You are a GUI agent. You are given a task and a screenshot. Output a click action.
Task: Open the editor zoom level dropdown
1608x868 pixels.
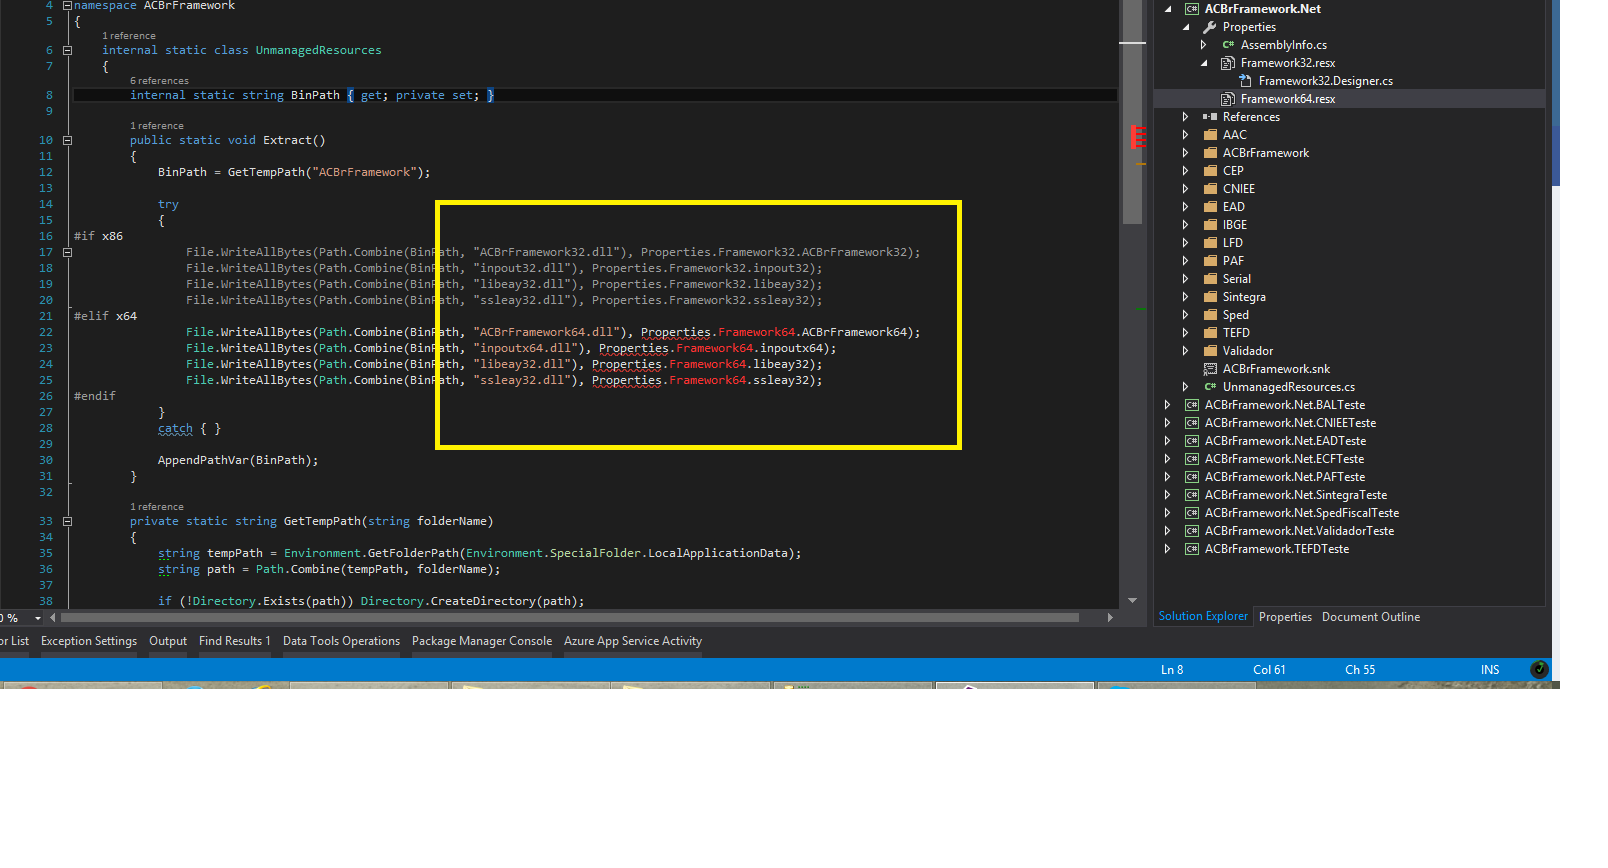38,618
